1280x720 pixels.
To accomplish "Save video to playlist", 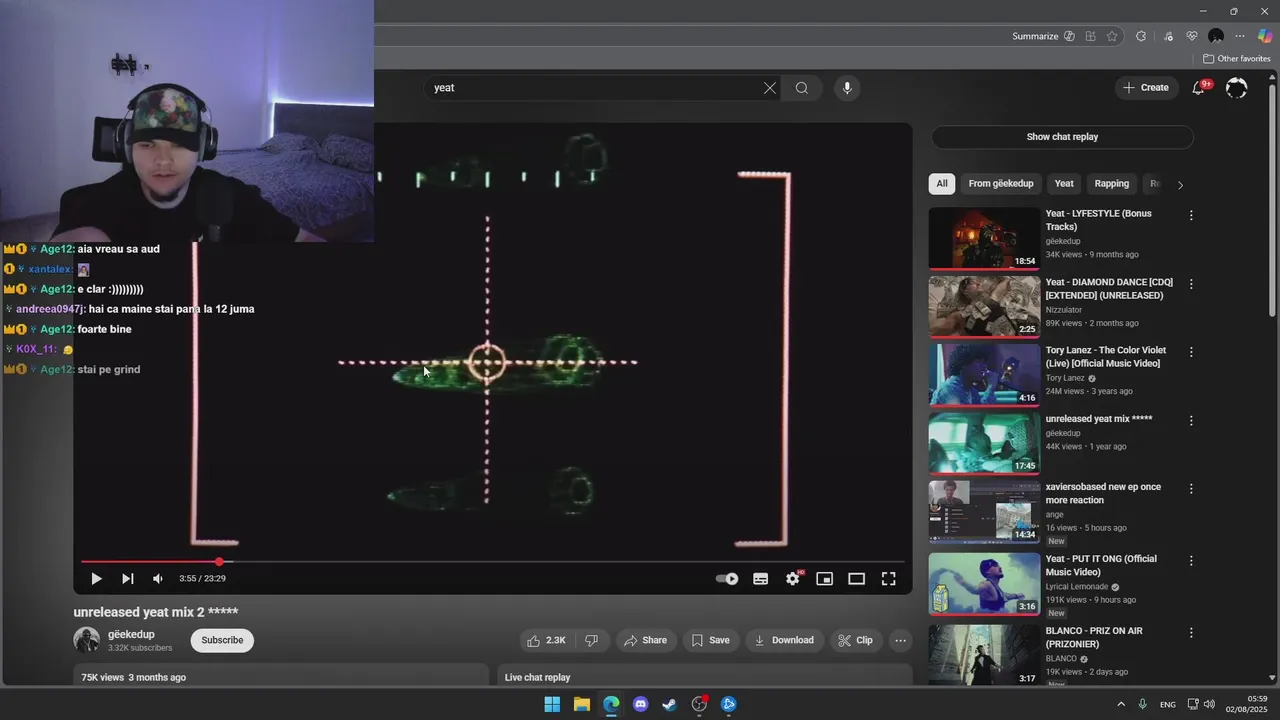I will click(x=710, y=640).
